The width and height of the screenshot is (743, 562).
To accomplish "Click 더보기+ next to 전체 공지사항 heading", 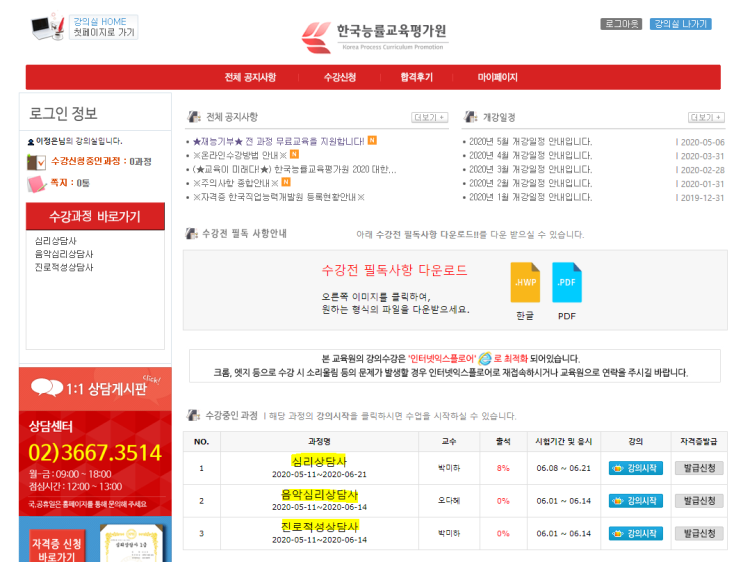I will pyautogui.click(x=429, y=118).
